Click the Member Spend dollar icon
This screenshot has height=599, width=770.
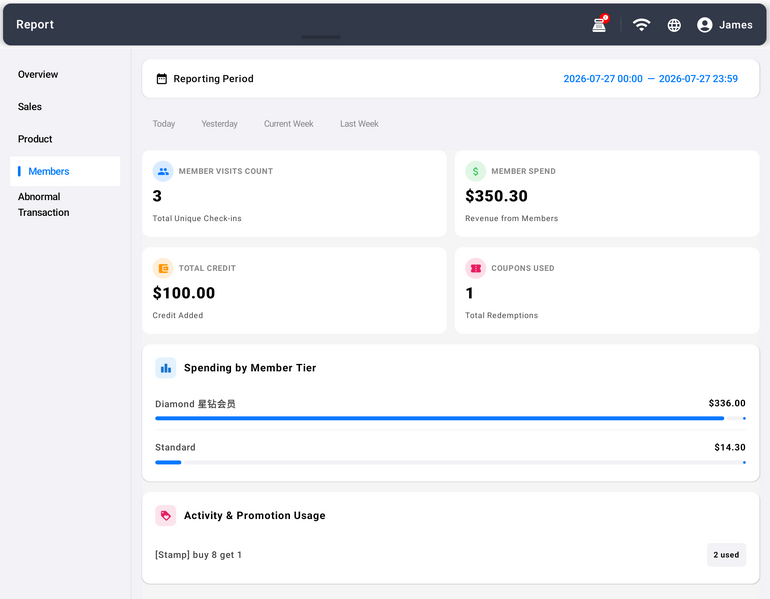point(475,171)
